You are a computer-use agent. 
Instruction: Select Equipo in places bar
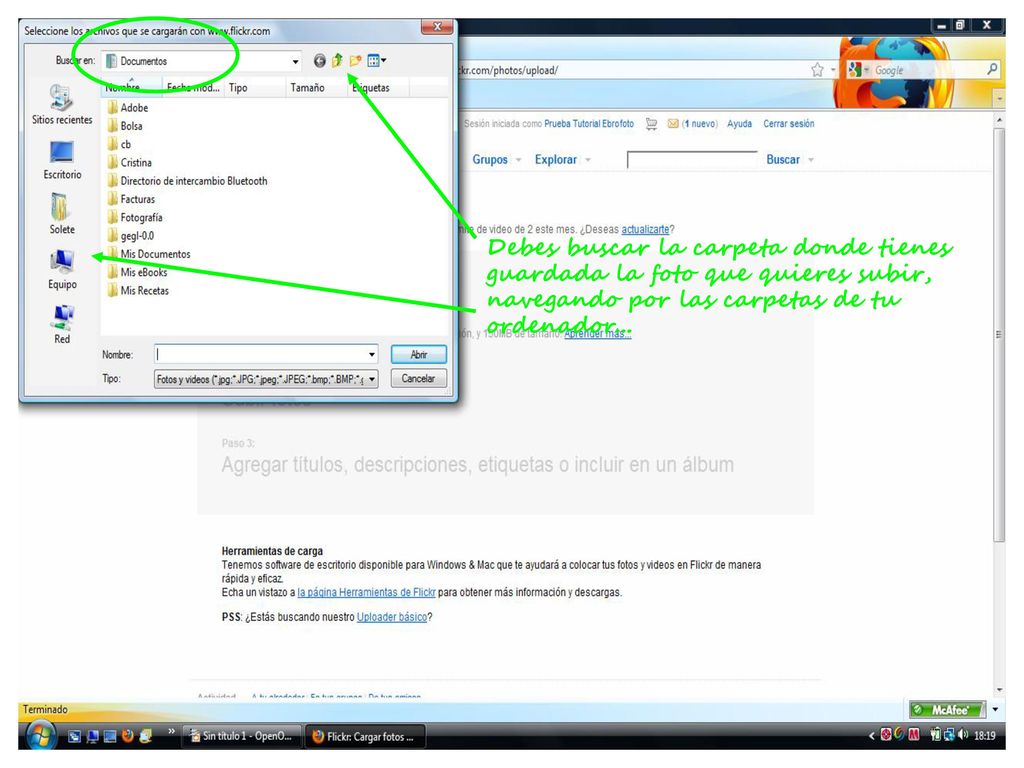click(62, 270)
